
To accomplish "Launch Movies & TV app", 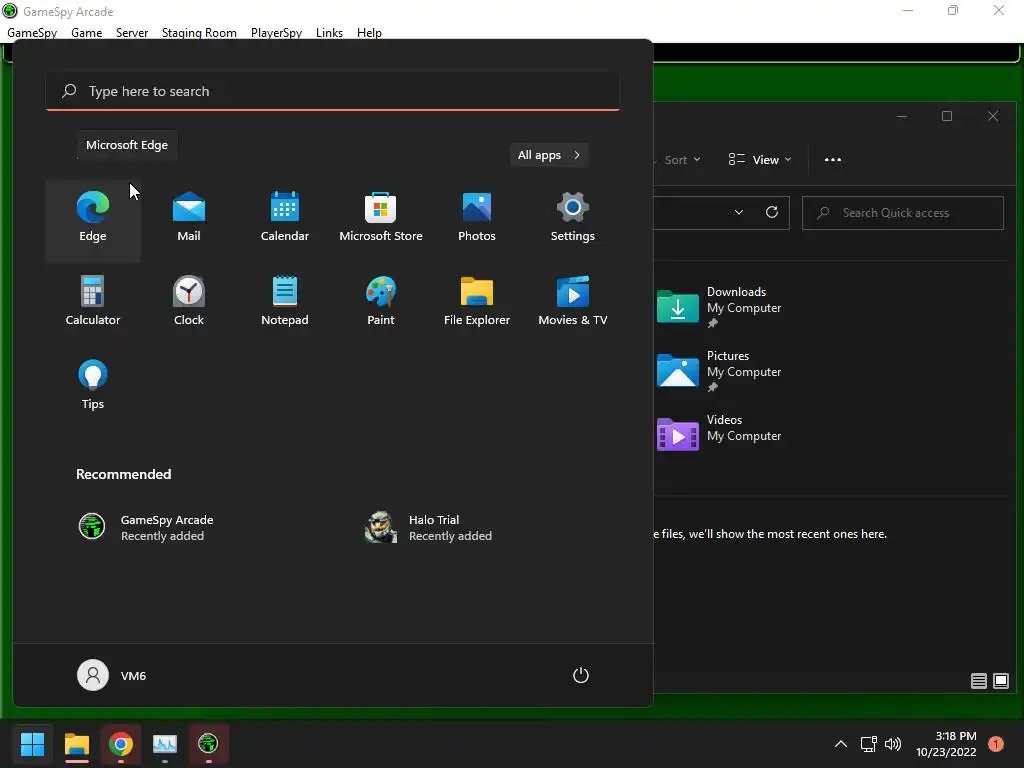I will pos(573,303).
